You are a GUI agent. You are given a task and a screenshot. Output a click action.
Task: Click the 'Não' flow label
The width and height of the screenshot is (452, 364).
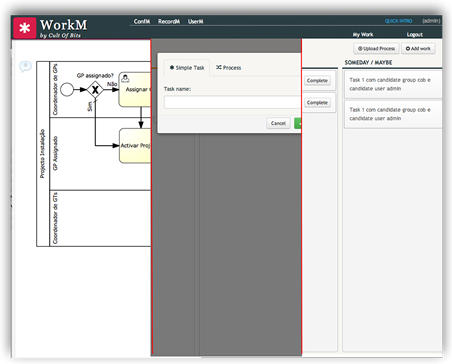(x=112, y=84)
